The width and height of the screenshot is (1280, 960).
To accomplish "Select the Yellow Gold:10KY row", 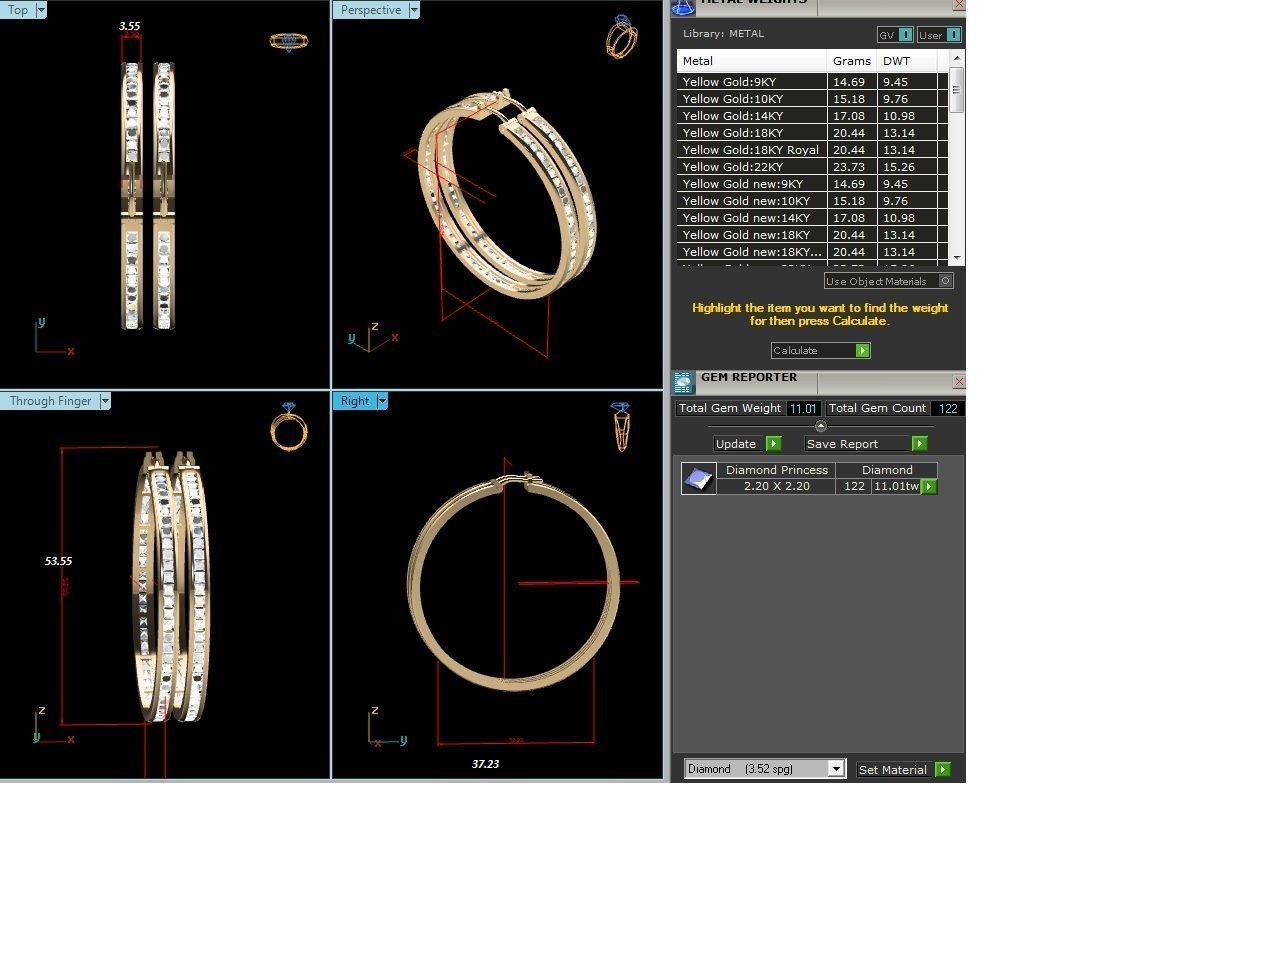I will click(812, 99).
